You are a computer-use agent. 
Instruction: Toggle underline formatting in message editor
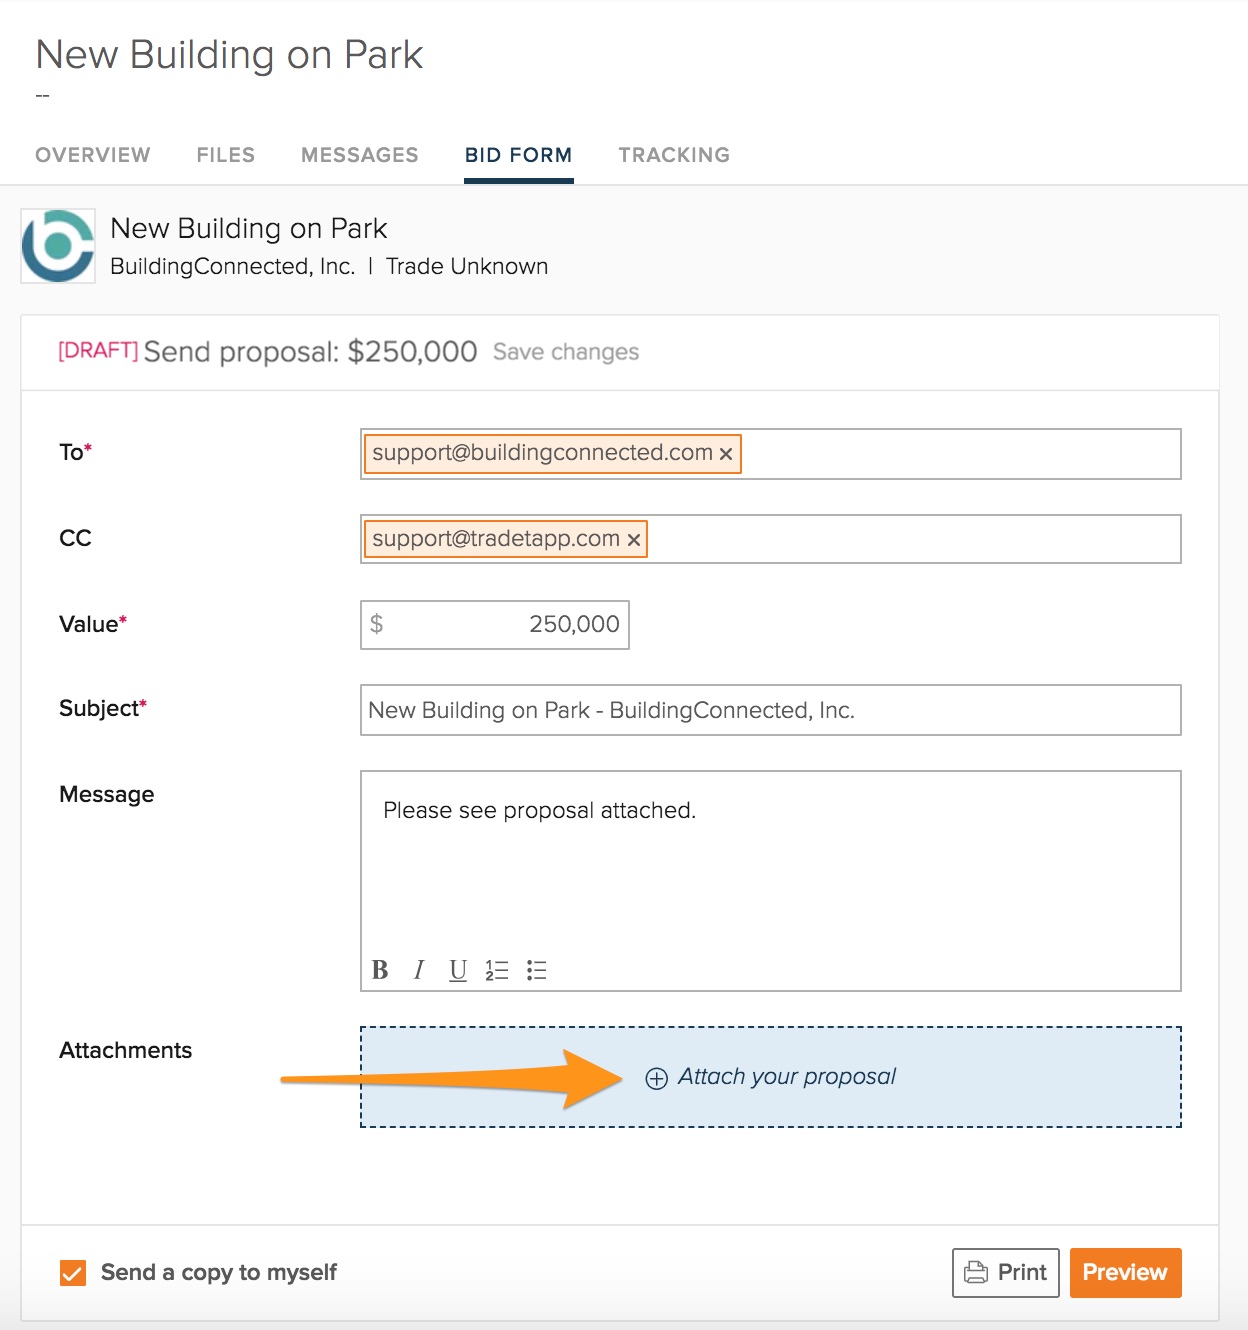click(458, 970)
